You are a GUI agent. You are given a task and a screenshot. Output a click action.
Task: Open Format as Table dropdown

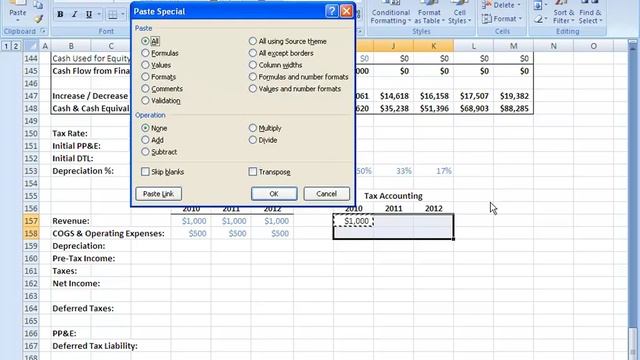[429, 17]
